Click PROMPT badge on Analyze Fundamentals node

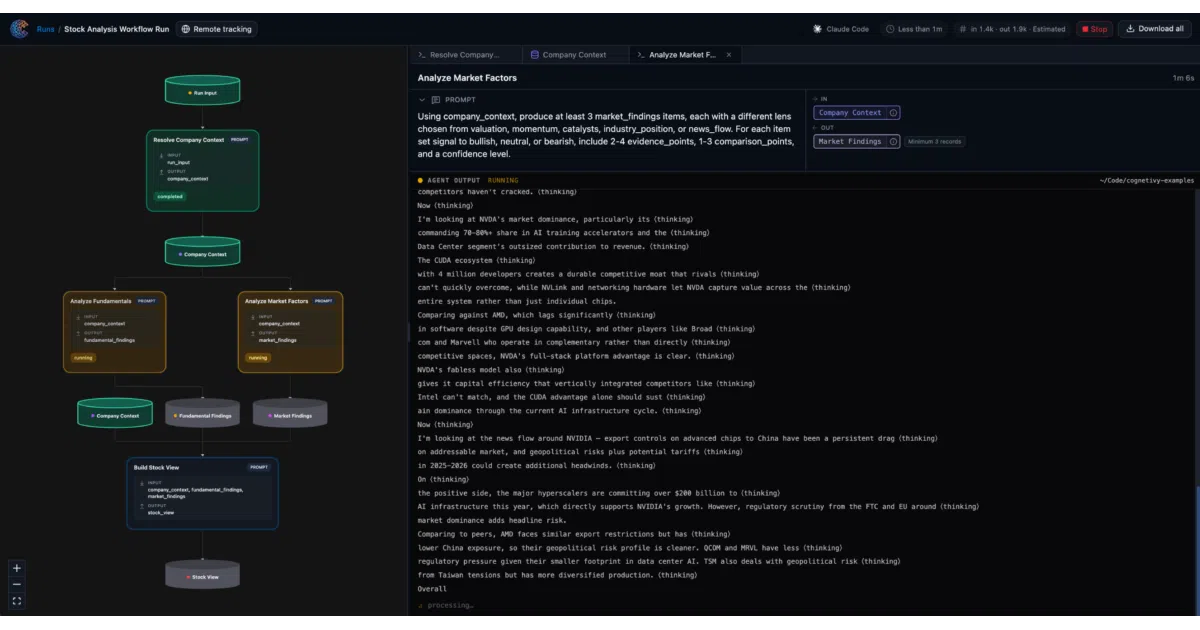coord(147,301)
